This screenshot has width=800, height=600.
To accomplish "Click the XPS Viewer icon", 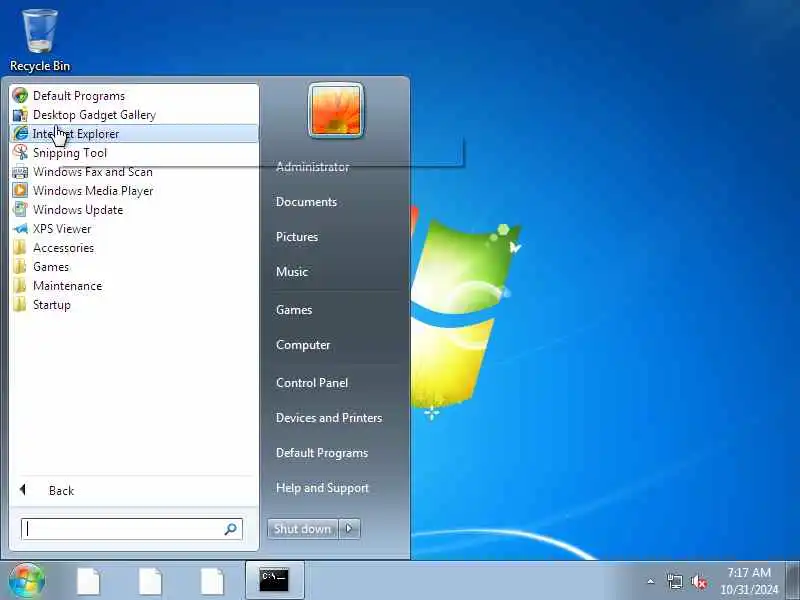I will pyautogui.click(x=20, y=229).
